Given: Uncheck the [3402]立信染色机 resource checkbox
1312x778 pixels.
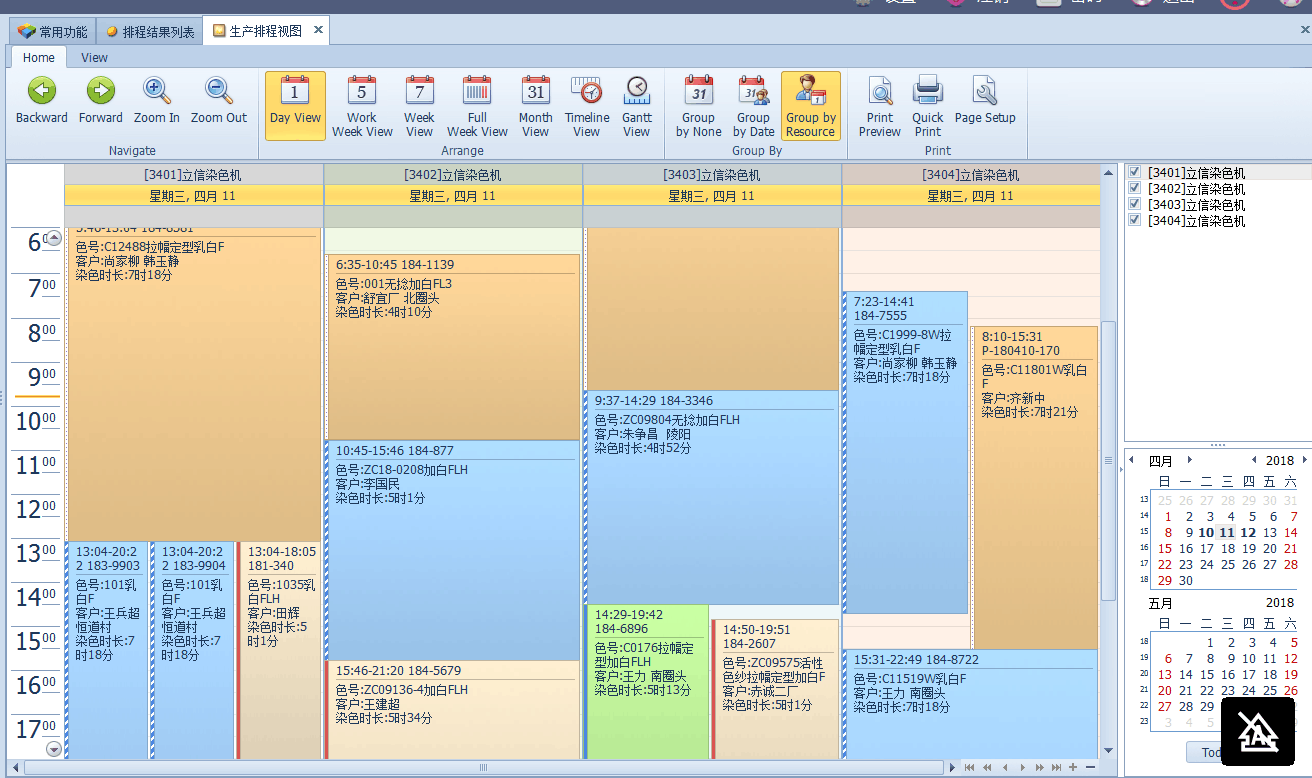Looking at the screenshot, I should coord(1134,188).
